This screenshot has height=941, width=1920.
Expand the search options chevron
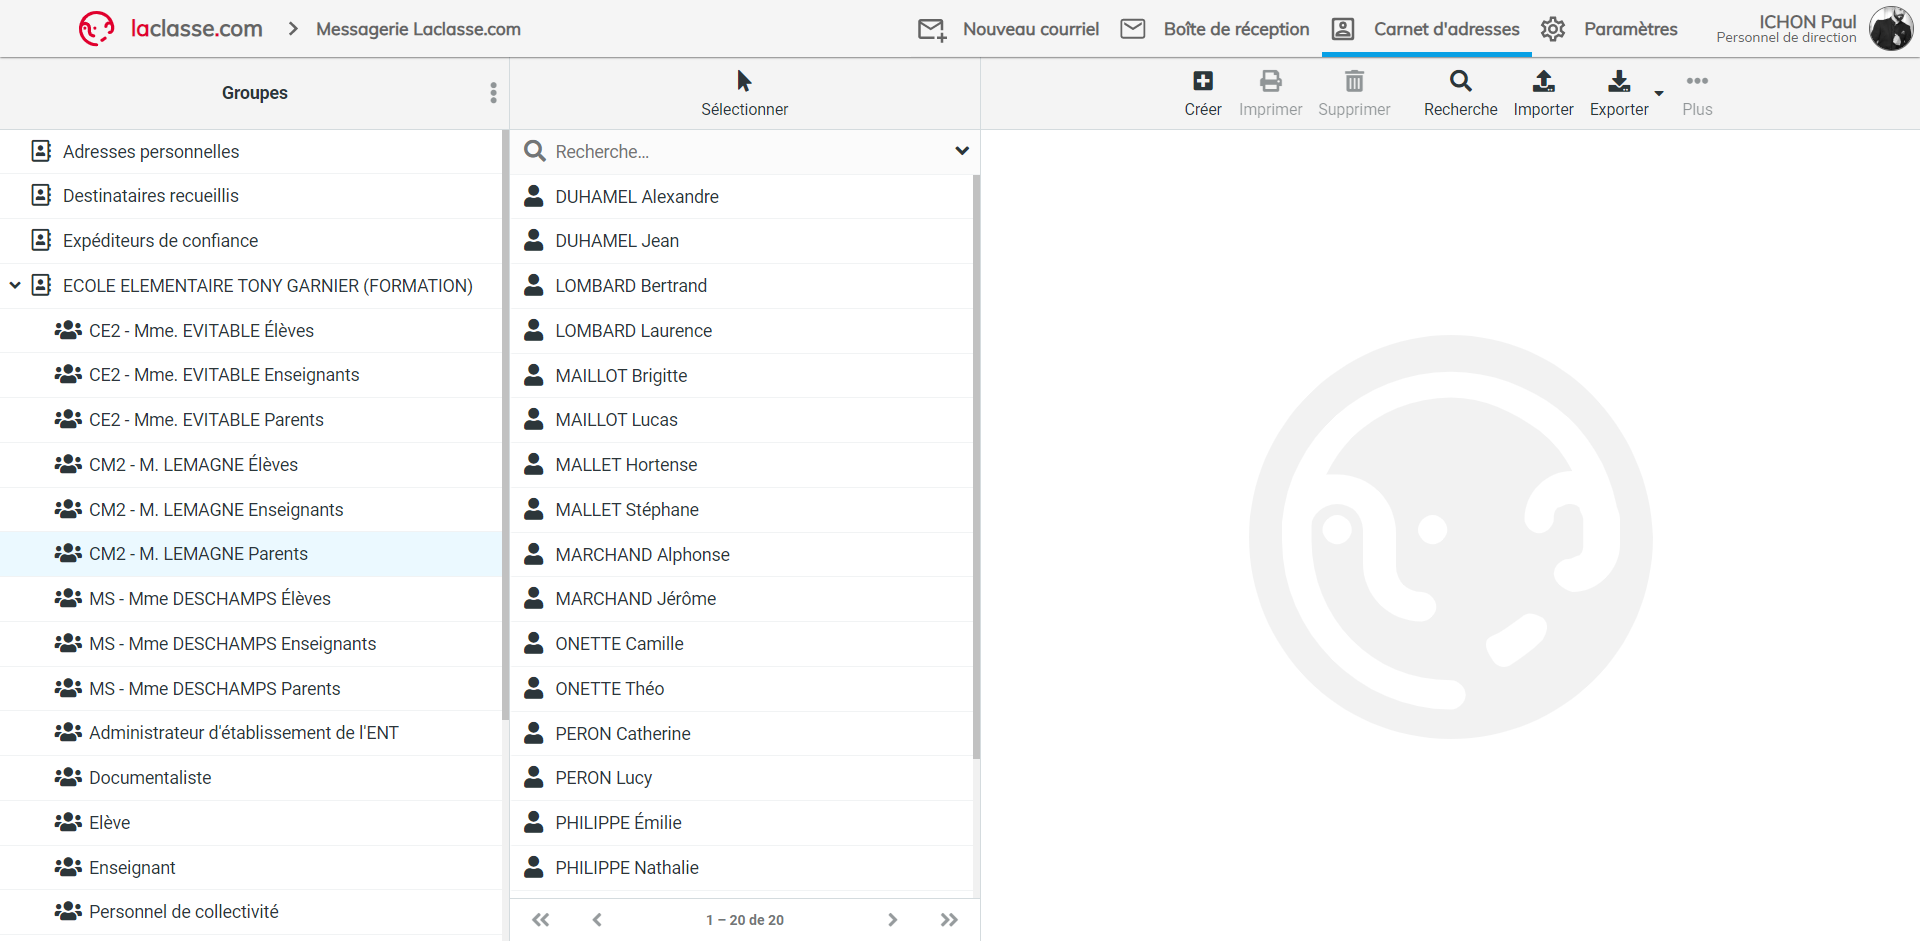(962, 151)
